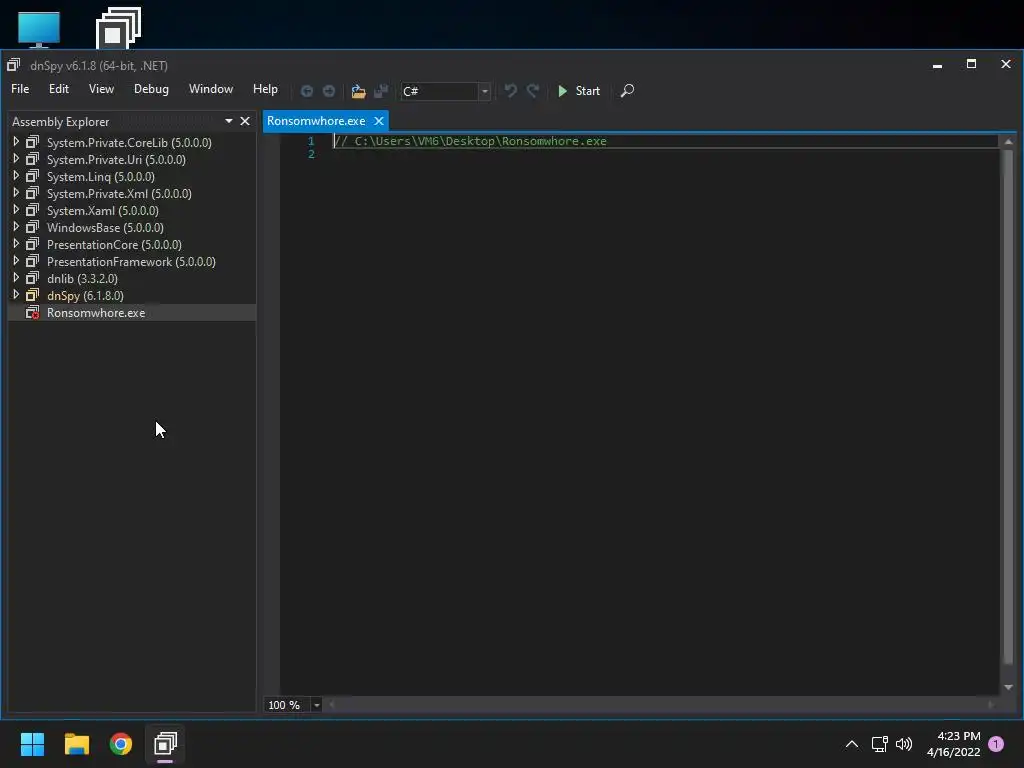Screen dimensions: 1024x768
Task: Open the Windows Start menu
Action: [32, 744]
